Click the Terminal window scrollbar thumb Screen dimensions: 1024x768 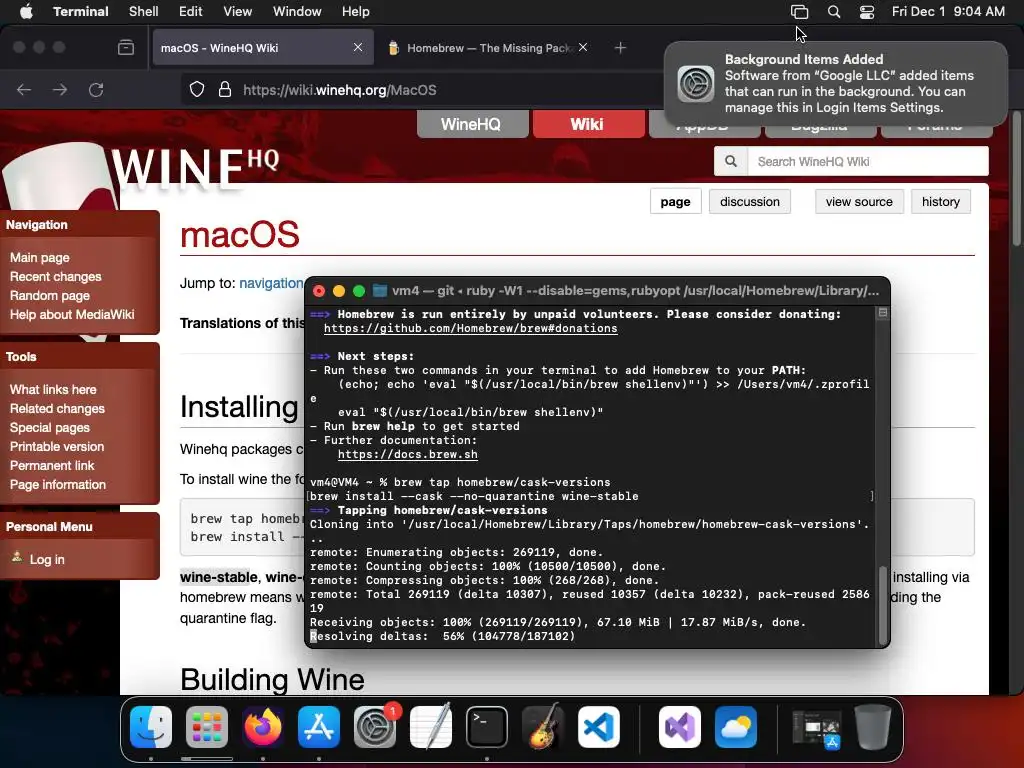883,605
